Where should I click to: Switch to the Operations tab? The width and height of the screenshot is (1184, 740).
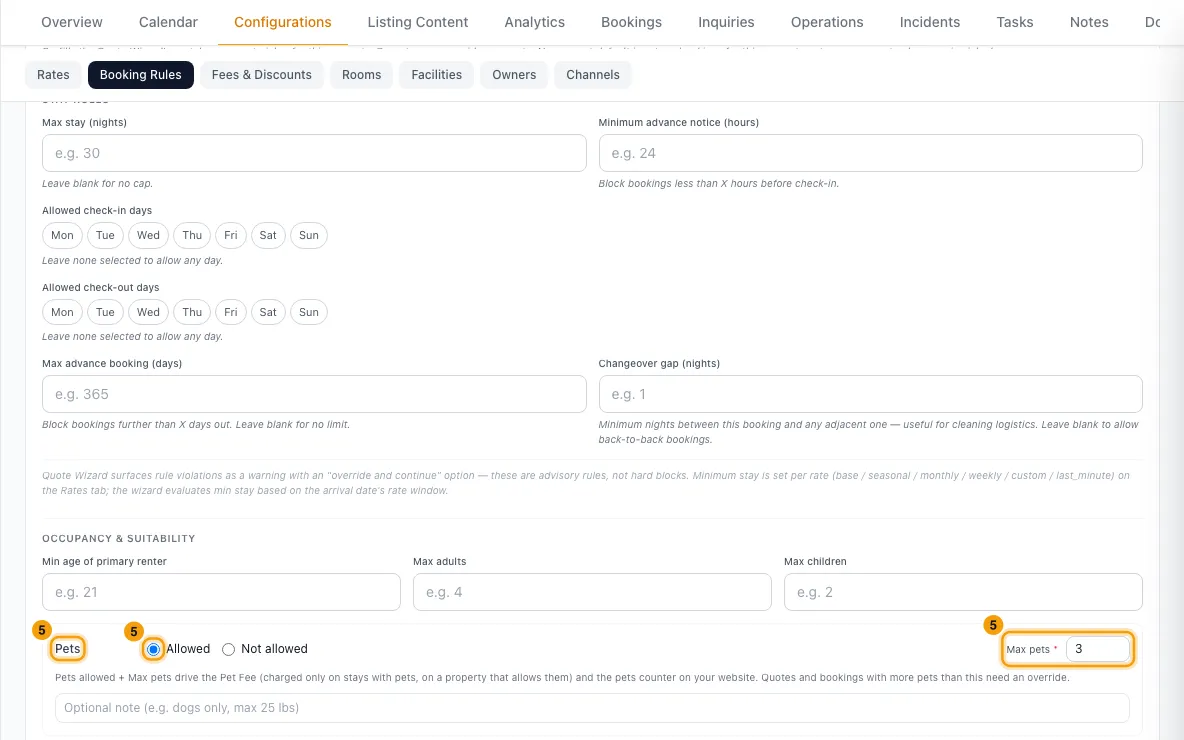(827, 23)
